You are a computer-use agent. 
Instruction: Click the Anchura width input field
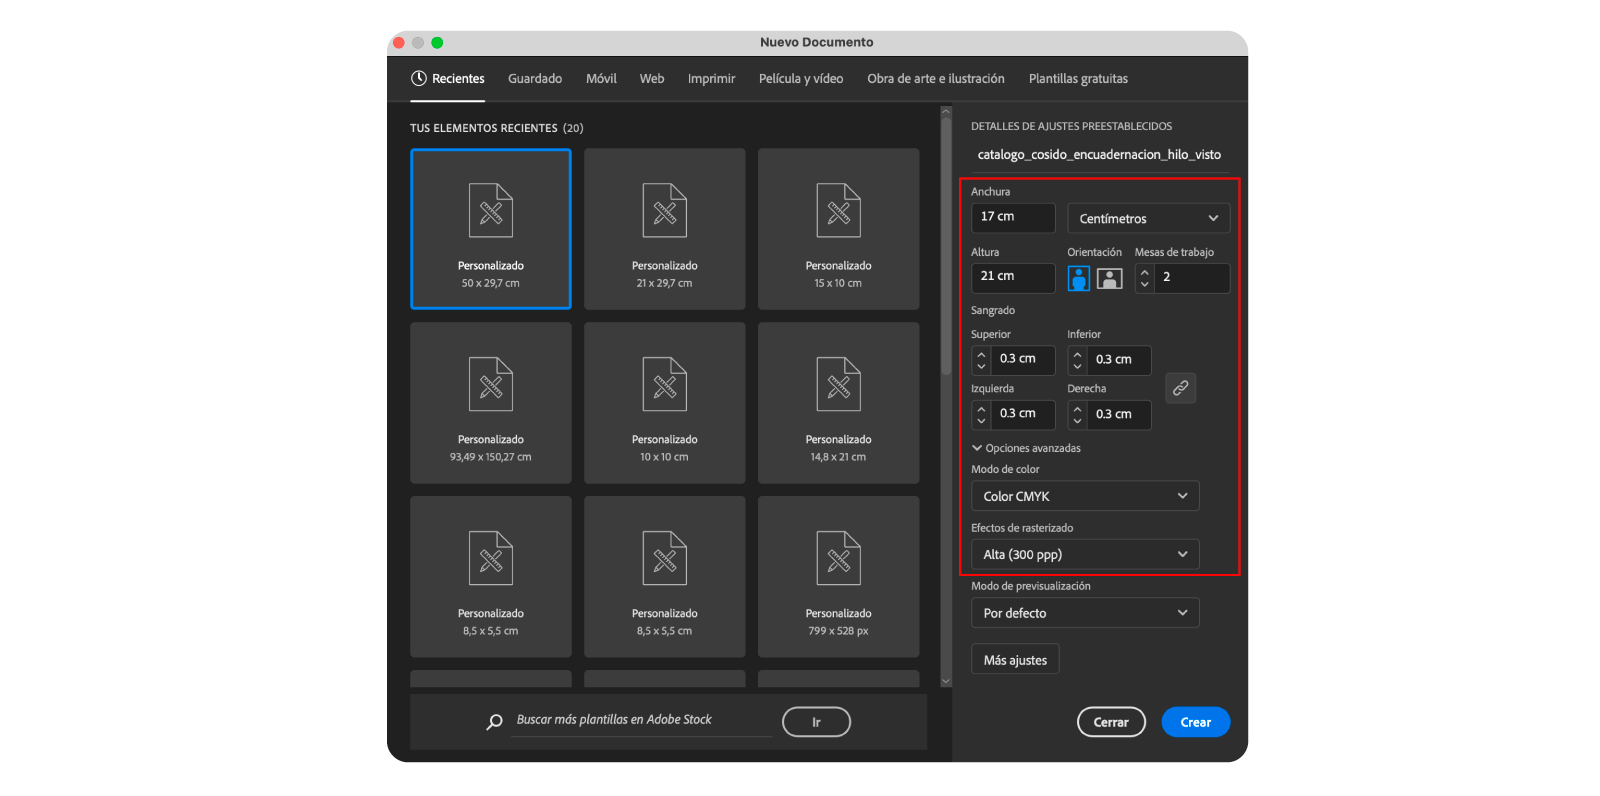click(x=1012, y=217)
